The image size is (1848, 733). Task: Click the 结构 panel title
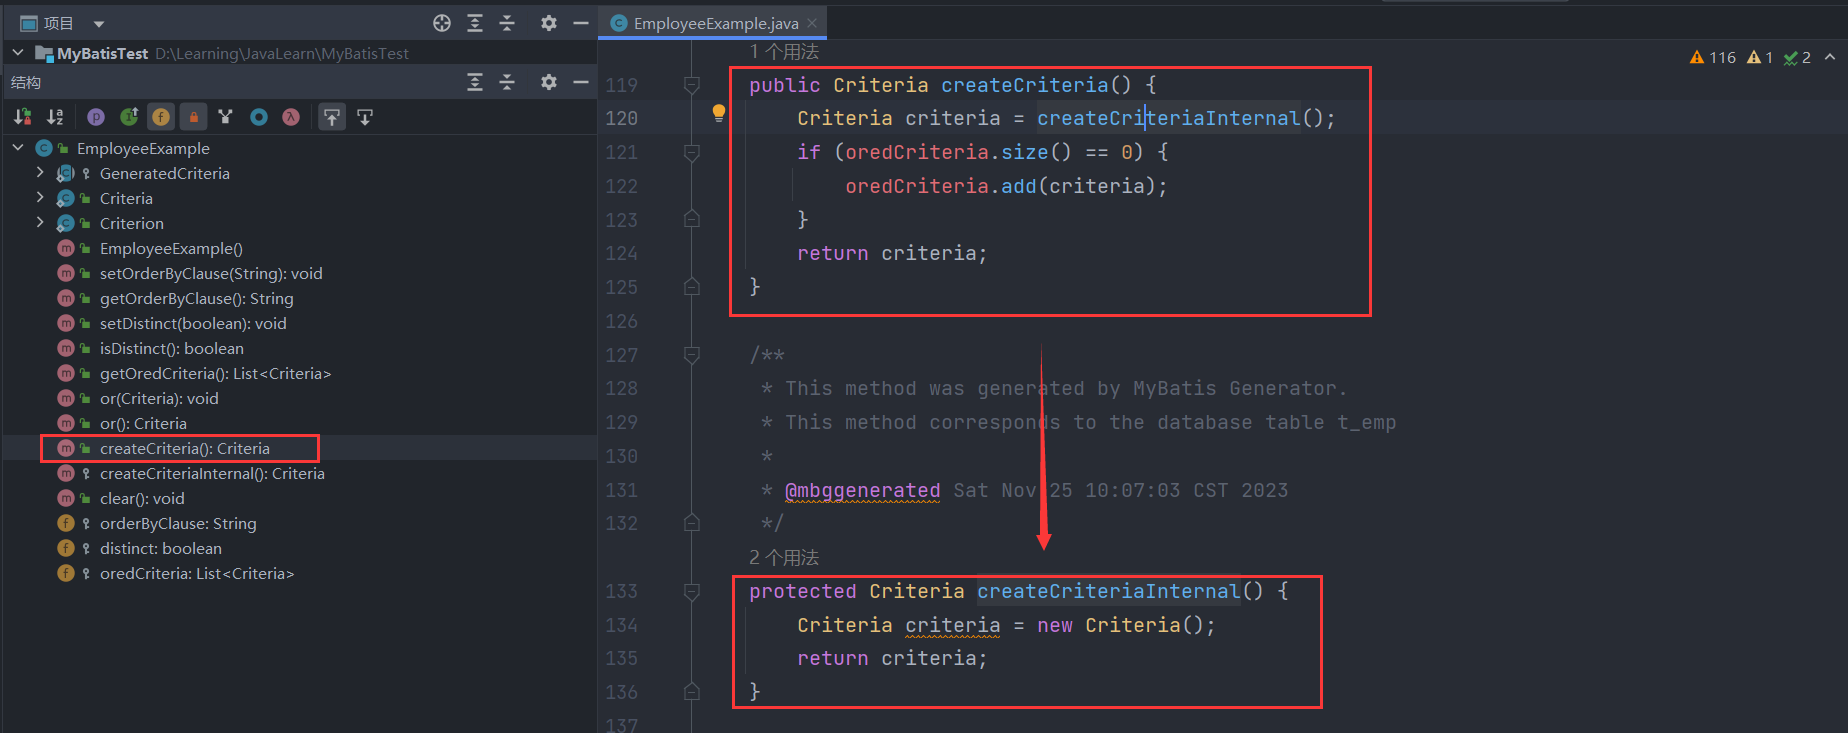pos(26,82)
